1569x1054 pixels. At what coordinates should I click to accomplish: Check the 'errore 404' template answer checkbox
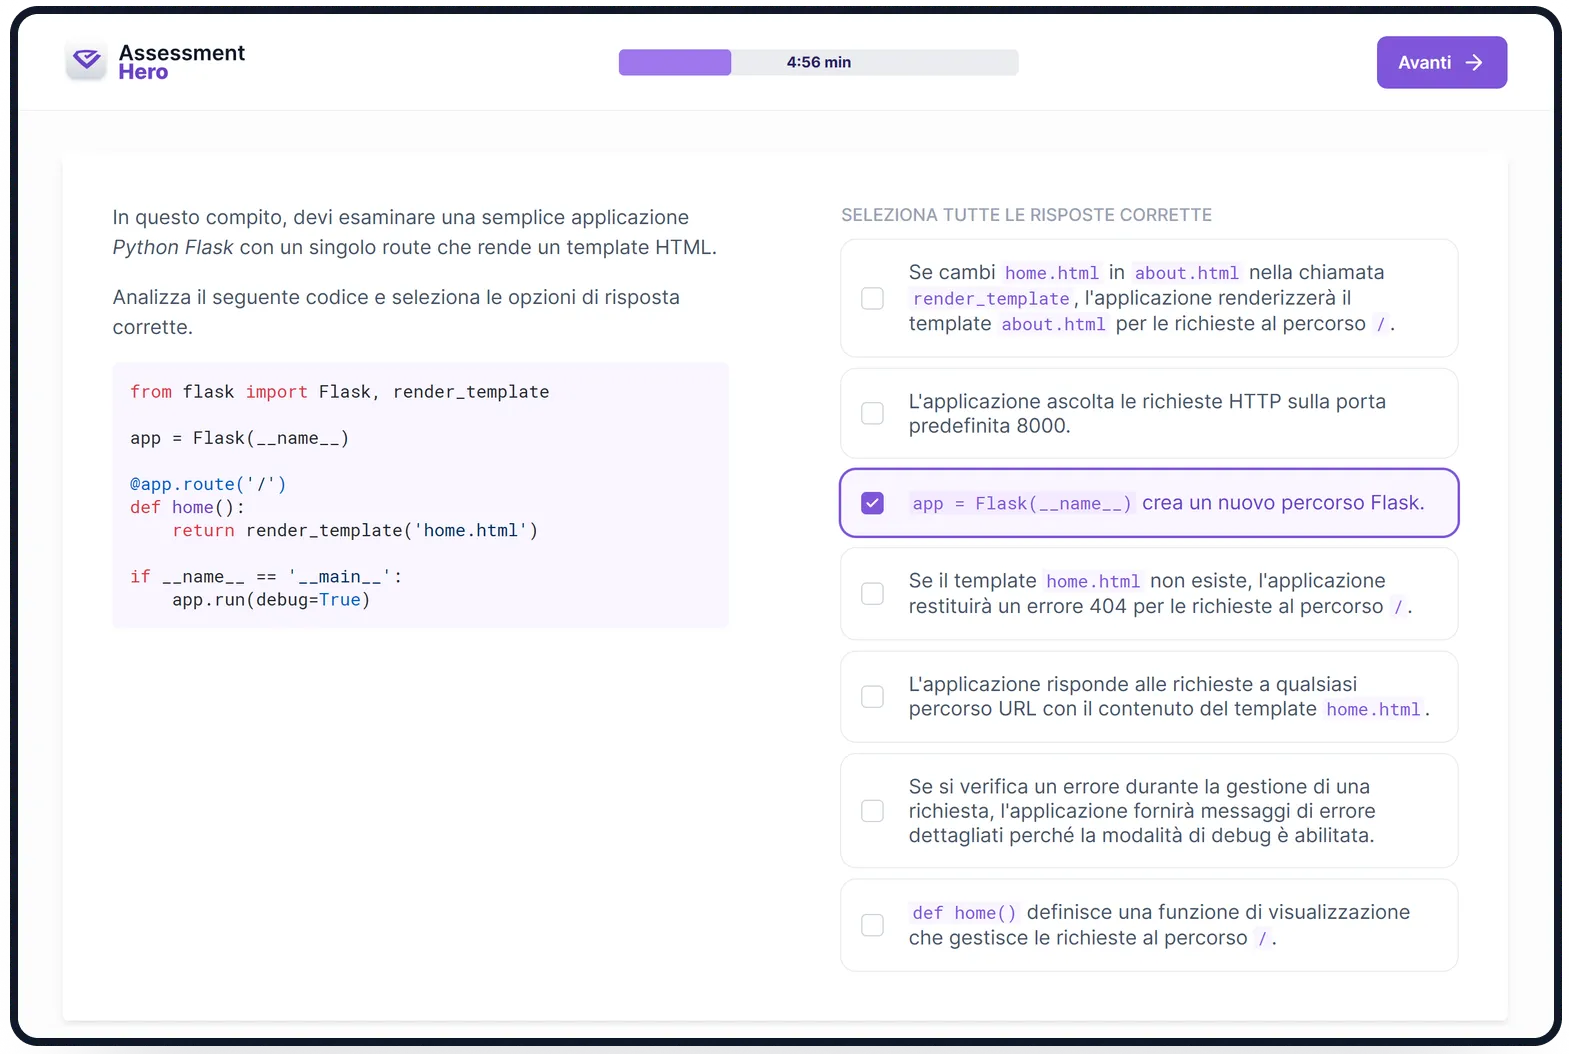point(872,594)
